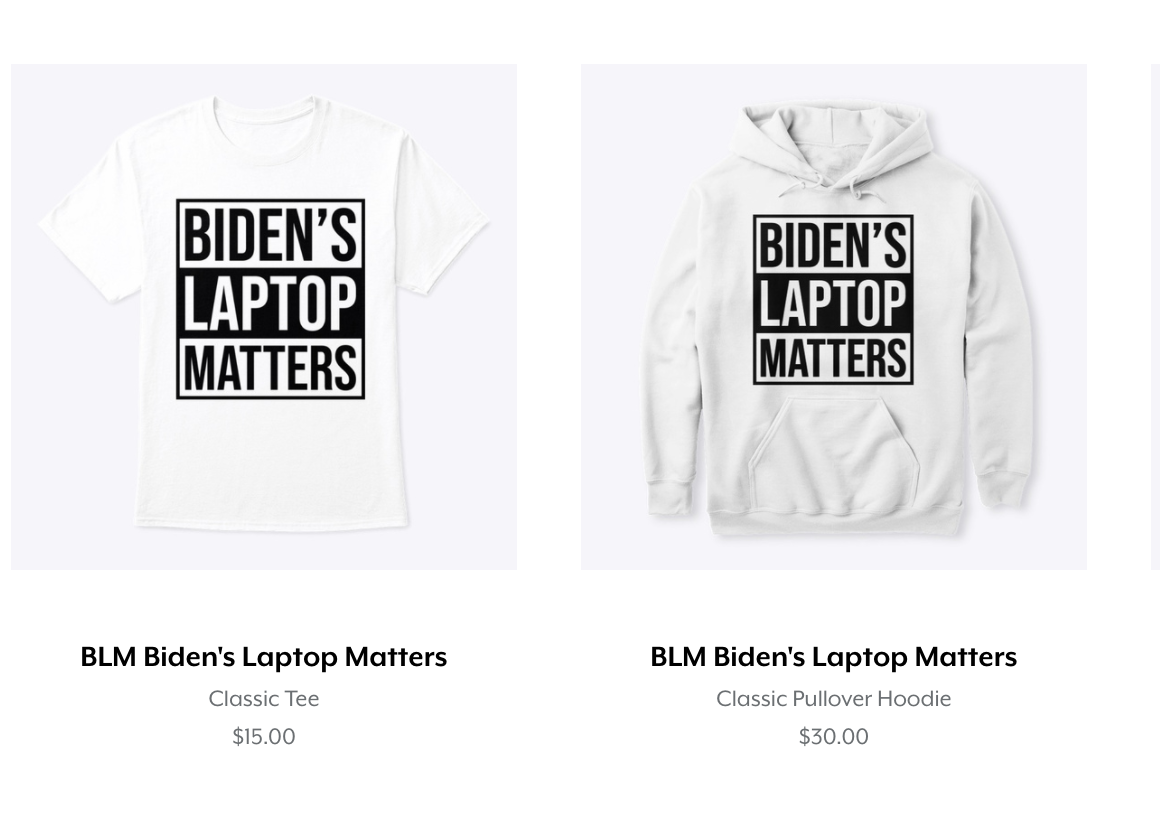Click the hoodie's front kangaroo pocket
Image resolution: width=1160 pixels, height=824 pixels.
(834, 449)
